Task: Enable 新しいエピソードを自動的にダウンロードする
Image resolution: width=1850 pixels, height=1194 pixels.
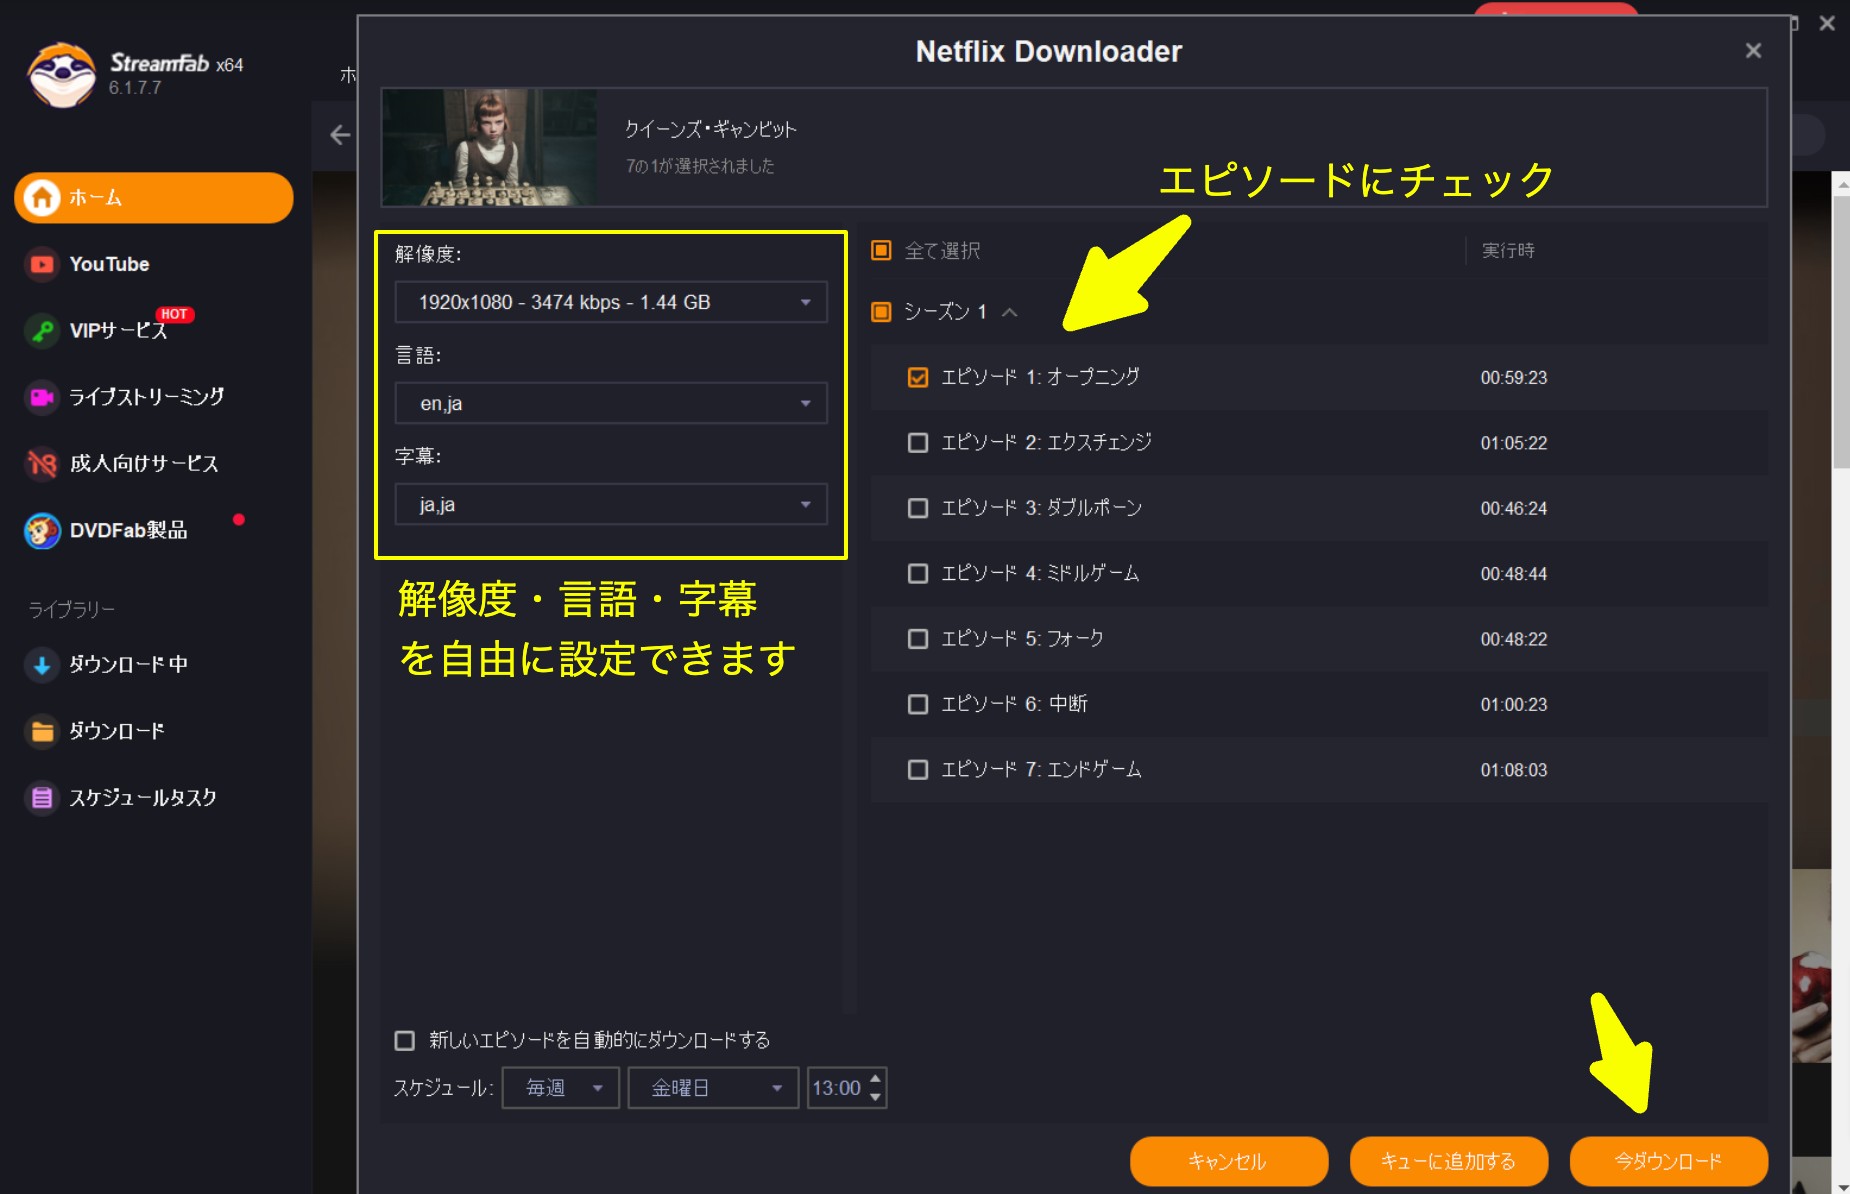Action: click(404, 1041)
